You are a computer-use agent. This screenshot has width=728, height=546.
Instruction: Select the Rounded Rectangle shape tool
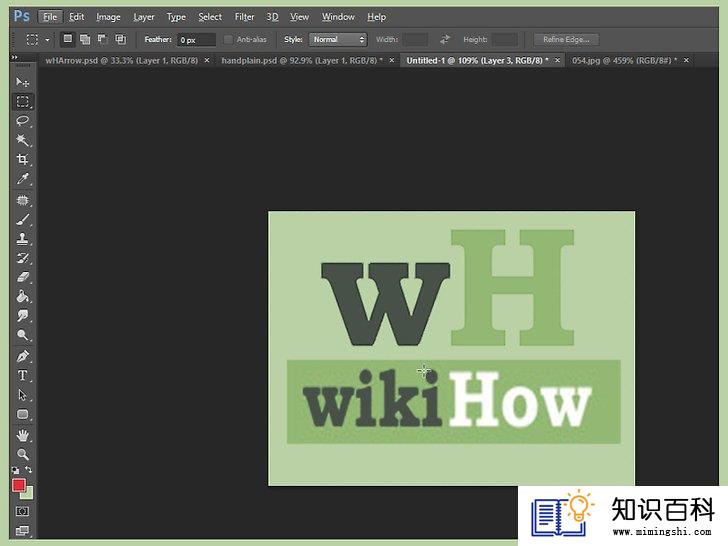point(22,414)
